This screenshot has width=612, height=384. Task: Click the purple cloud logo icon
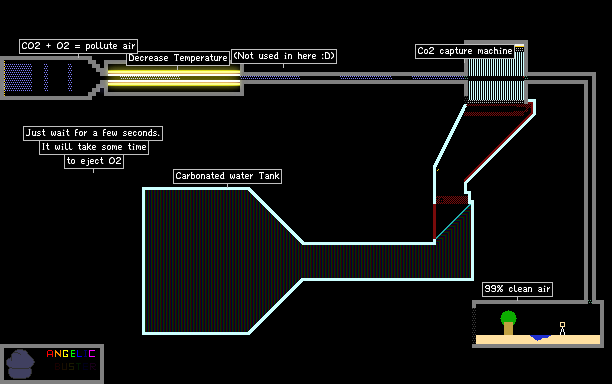[x=21, y=364]
